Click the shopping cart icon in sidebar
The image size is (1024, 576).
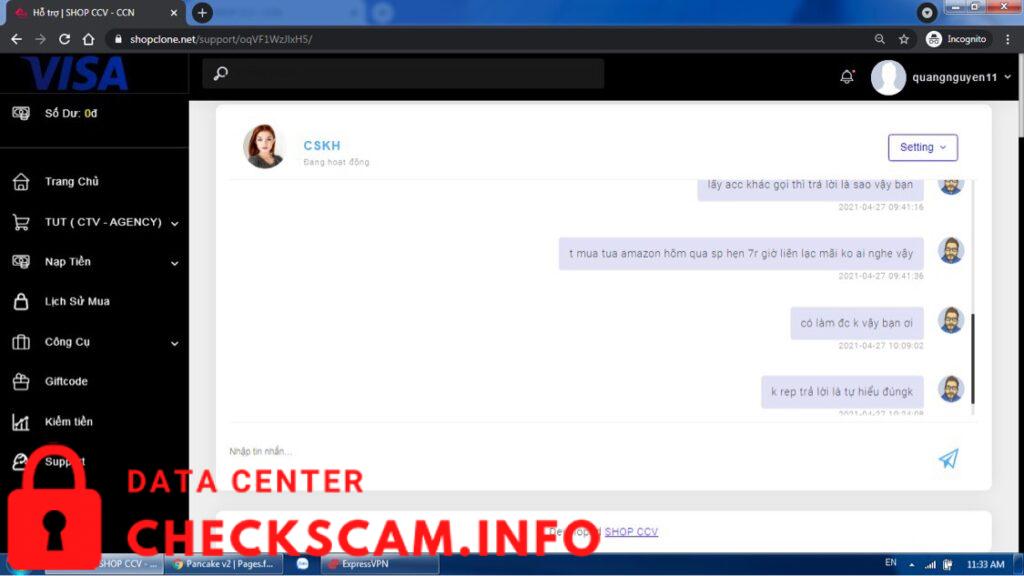point(21,222)
